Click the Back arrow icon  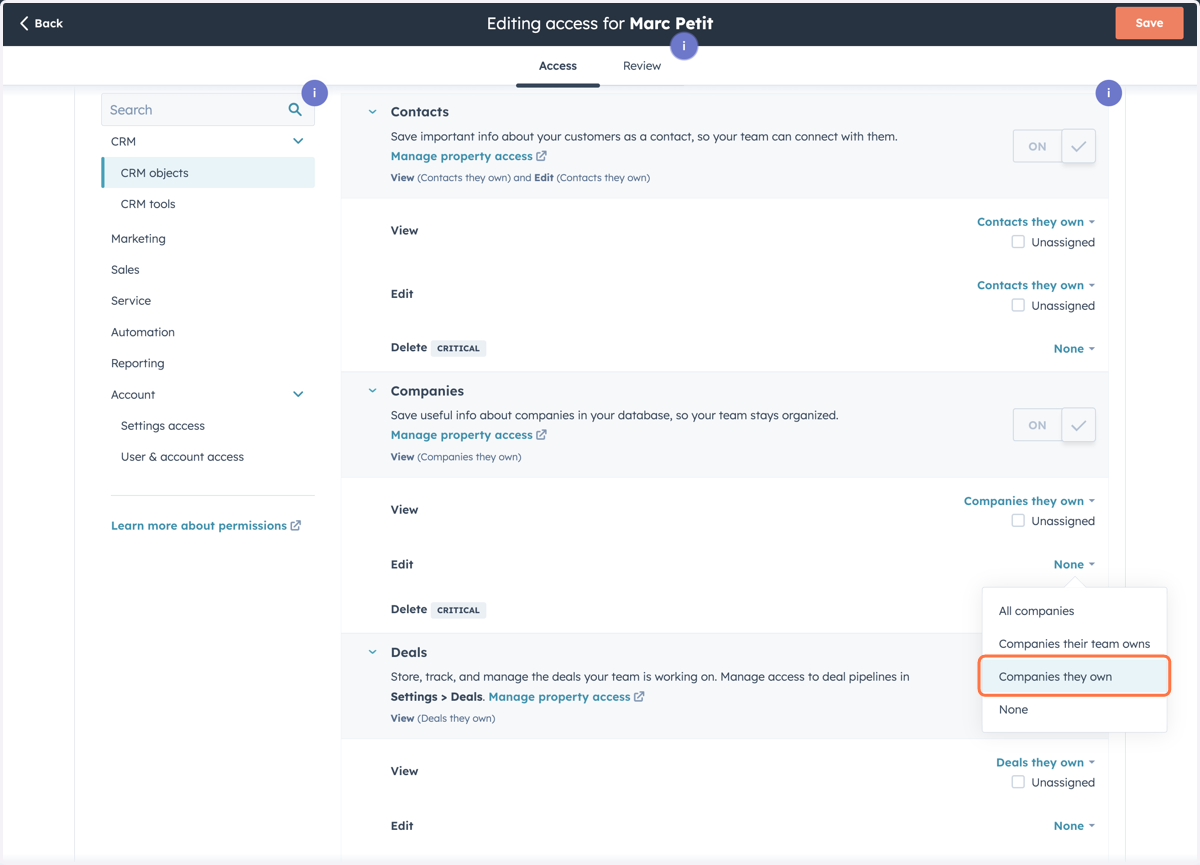(x=24, y=23)
